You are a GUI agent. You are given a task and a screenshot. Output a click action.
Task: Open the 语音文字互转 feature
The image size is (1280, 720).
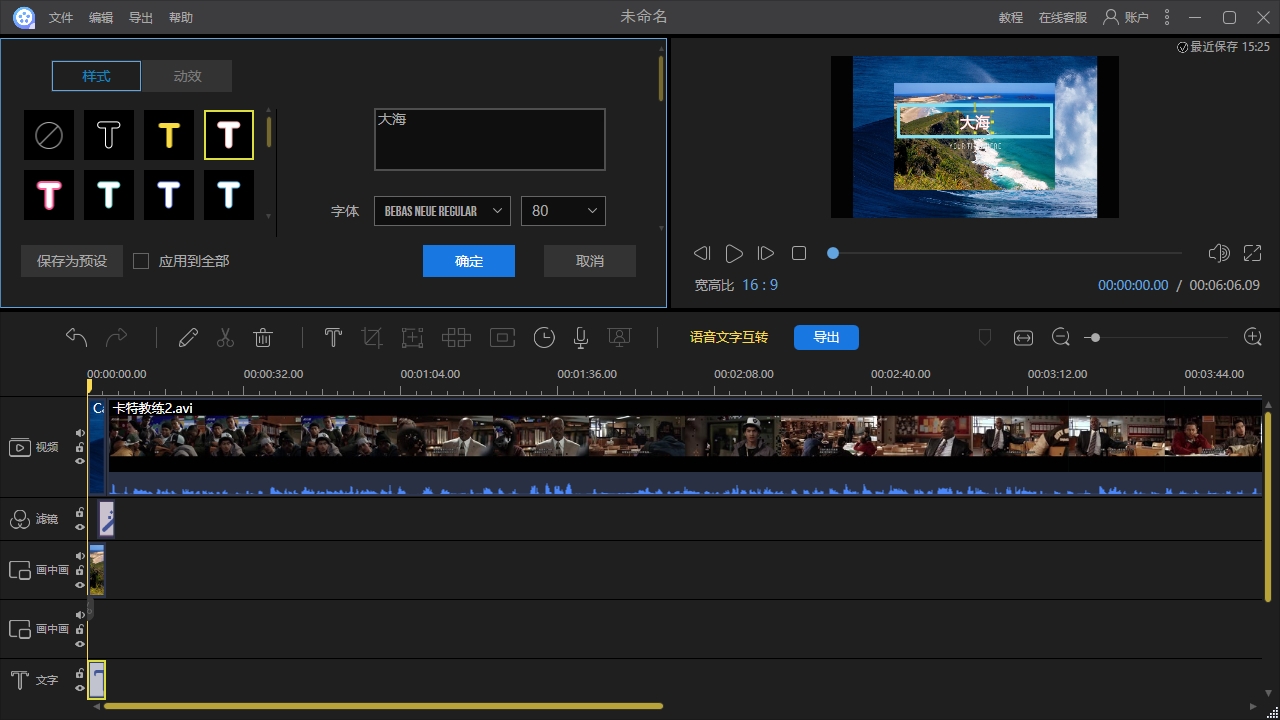[x=729, y=338]
